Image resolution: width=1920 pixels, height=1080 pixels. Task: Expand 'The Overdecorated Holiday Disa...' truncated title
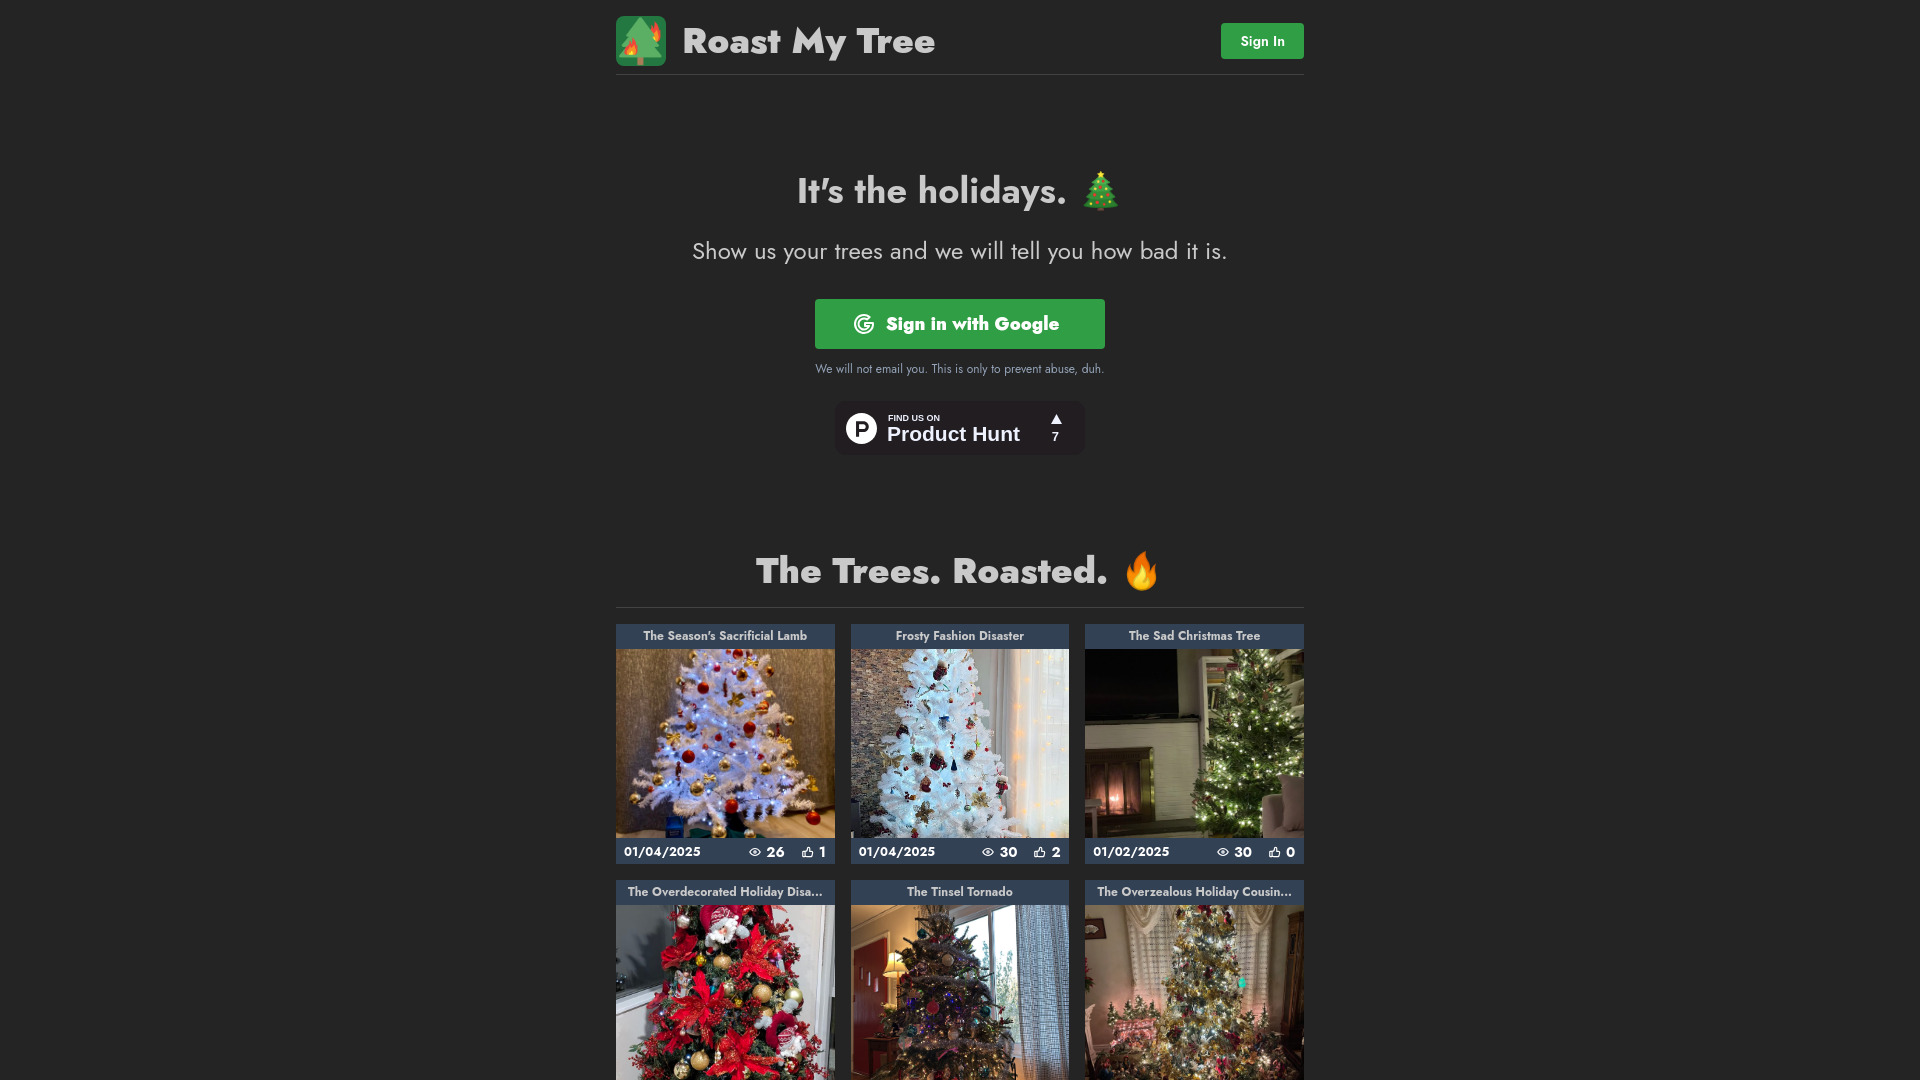tap(724, 891)
